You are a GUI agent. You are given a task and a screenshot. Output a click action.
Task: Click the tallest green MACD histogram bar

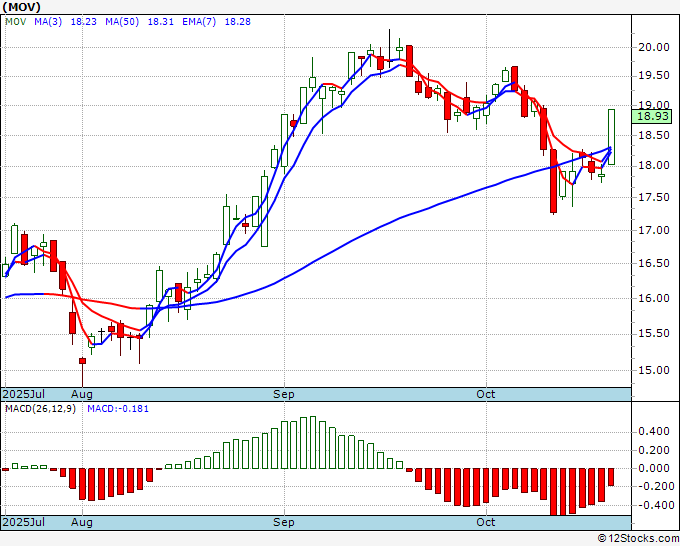[x=313, y=443]
